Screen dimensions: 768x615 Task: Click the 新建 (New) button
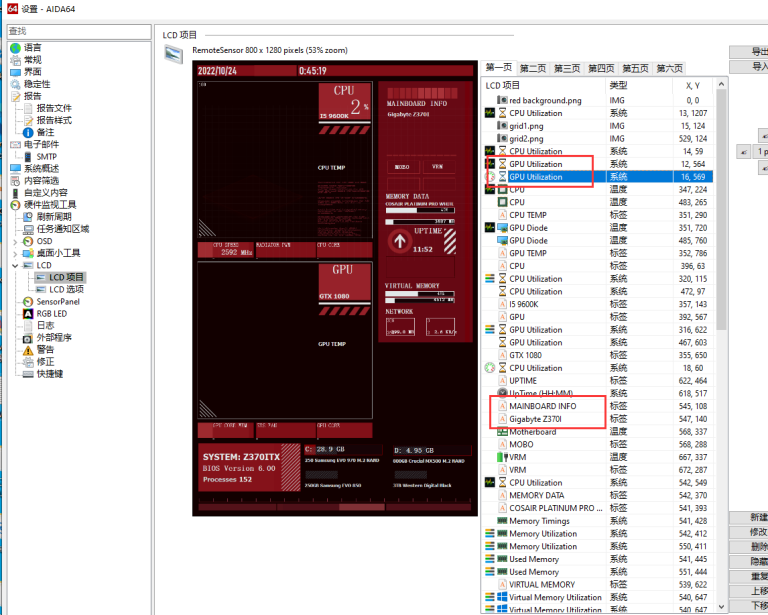point(757,517)
